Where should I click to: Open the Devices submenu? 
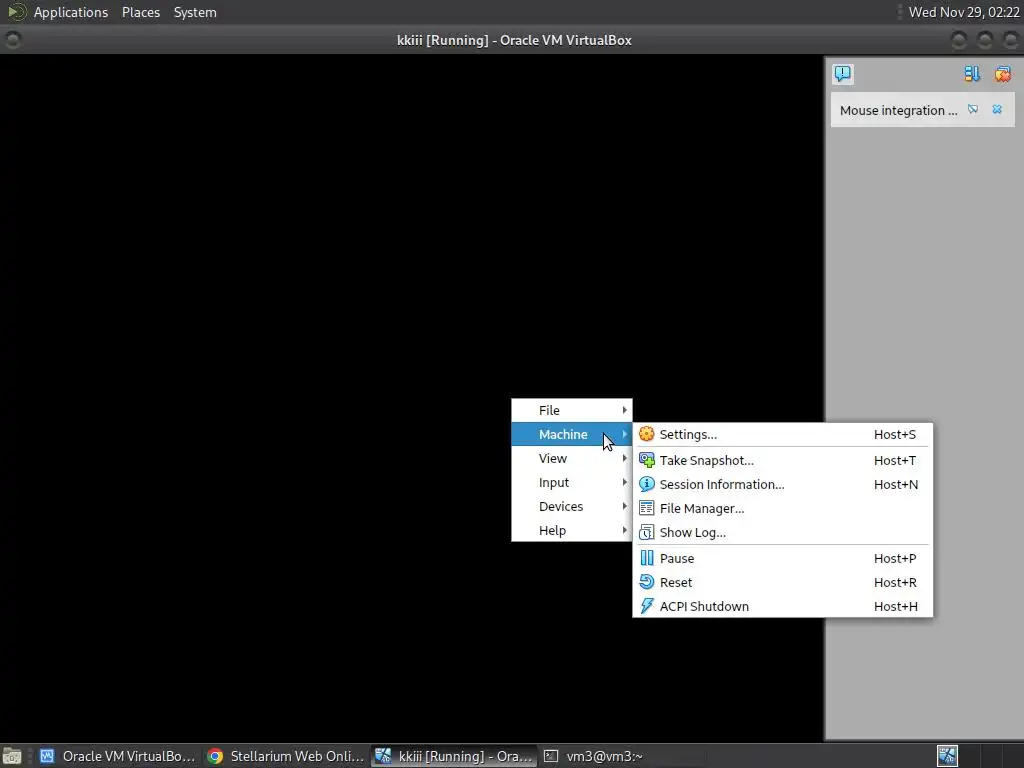(571, 507)
